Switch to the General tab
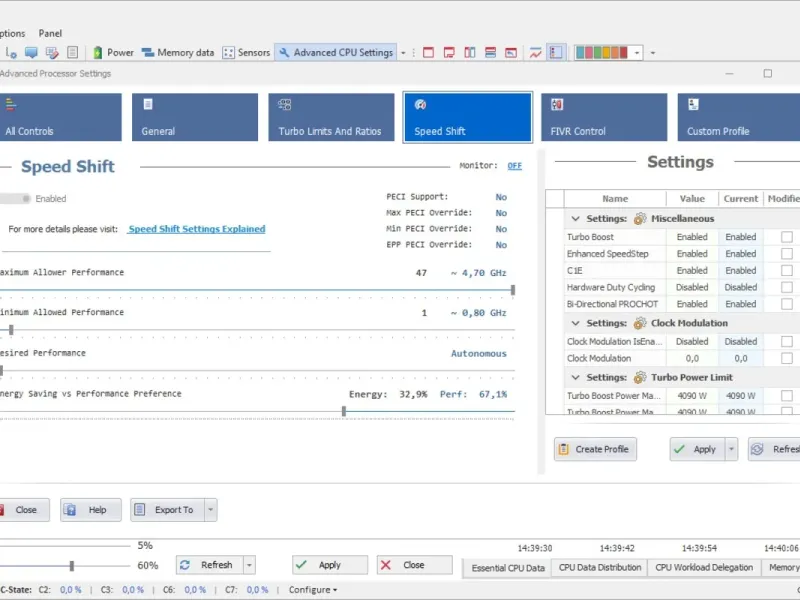 pos(195,117)
